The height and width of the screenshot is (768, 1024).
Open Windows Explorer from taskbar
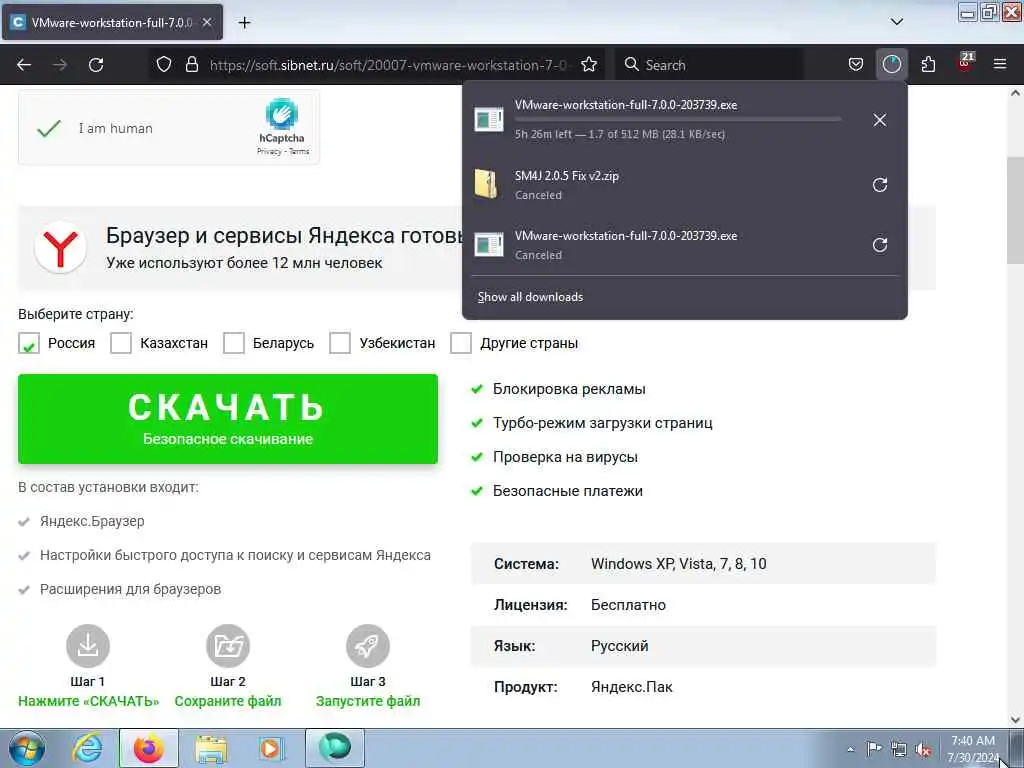coord(212,748)
